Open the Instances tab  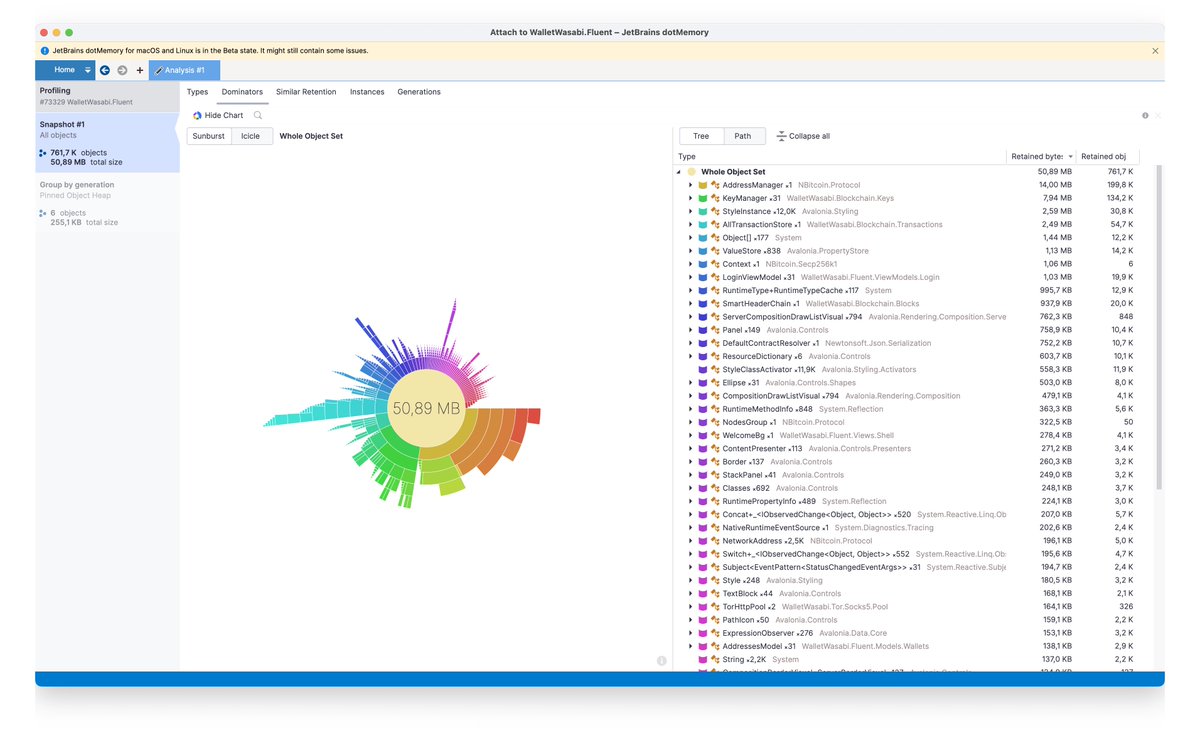tap(367, 92)
